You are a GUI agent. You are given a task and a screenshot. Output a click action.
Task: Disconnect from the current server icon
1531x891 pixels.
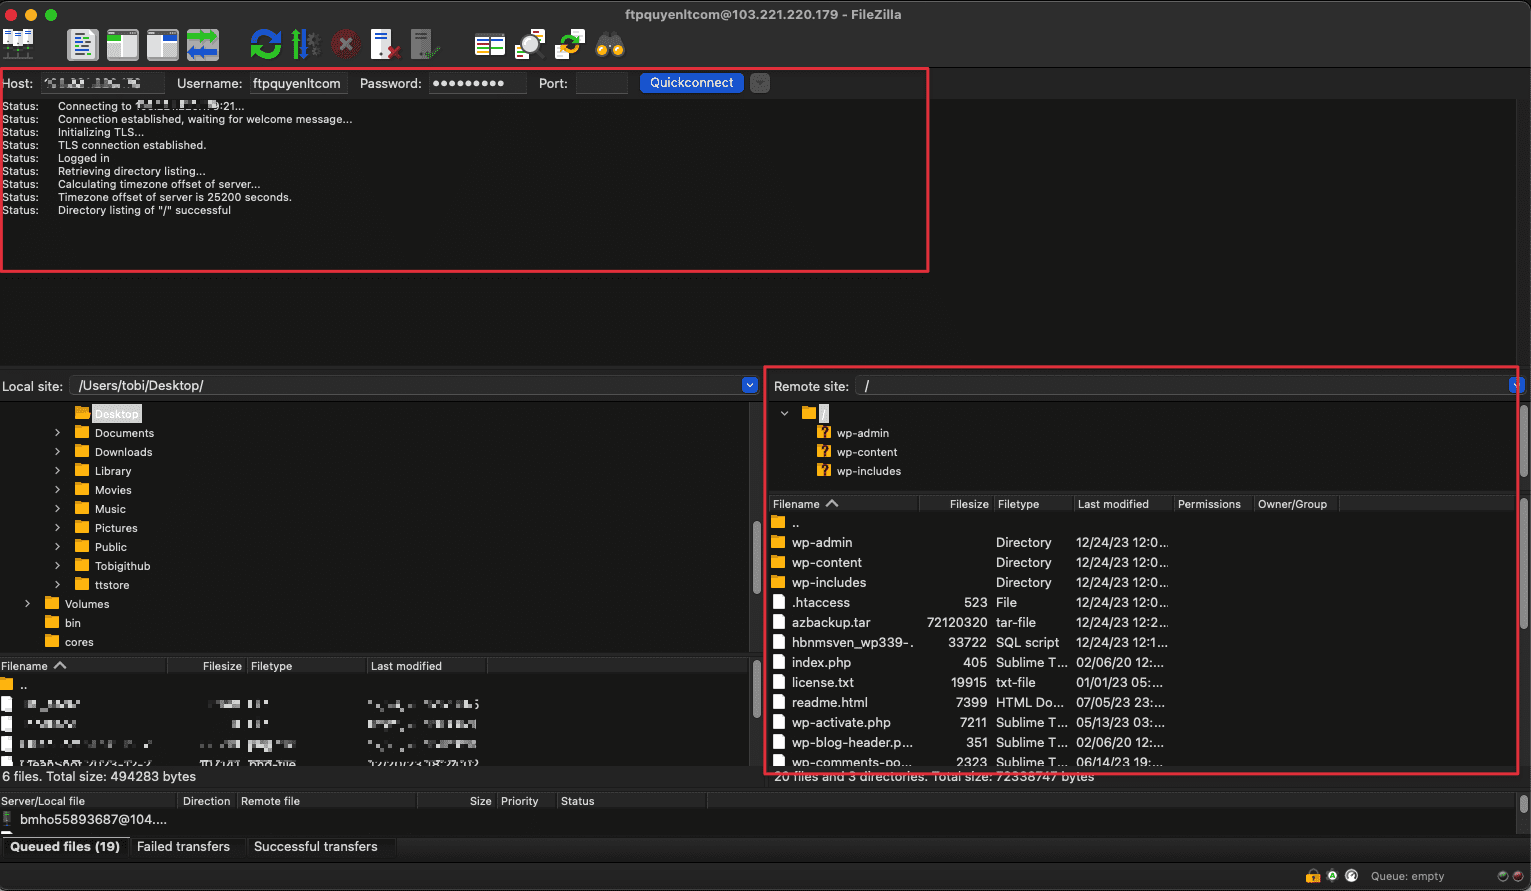click(385, 44)
